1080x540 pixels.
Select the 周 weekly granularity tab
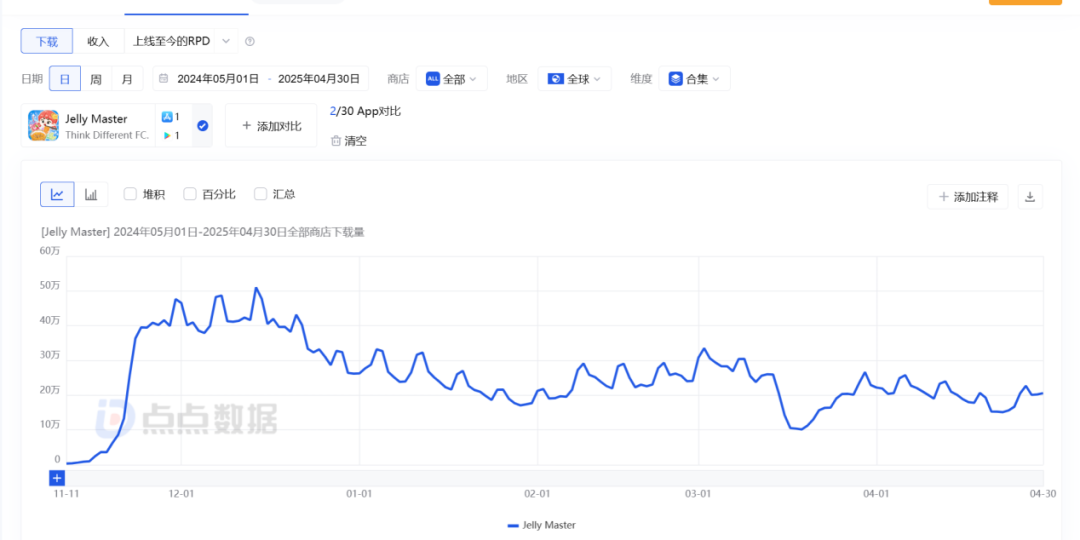point(96,79)
